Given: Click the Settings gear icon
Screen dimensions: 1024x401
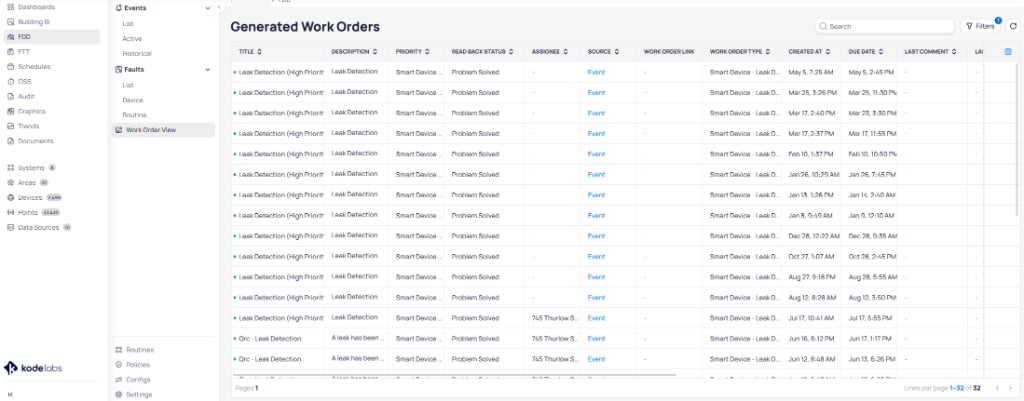Looking at the screenshot, I should (119, 394).
